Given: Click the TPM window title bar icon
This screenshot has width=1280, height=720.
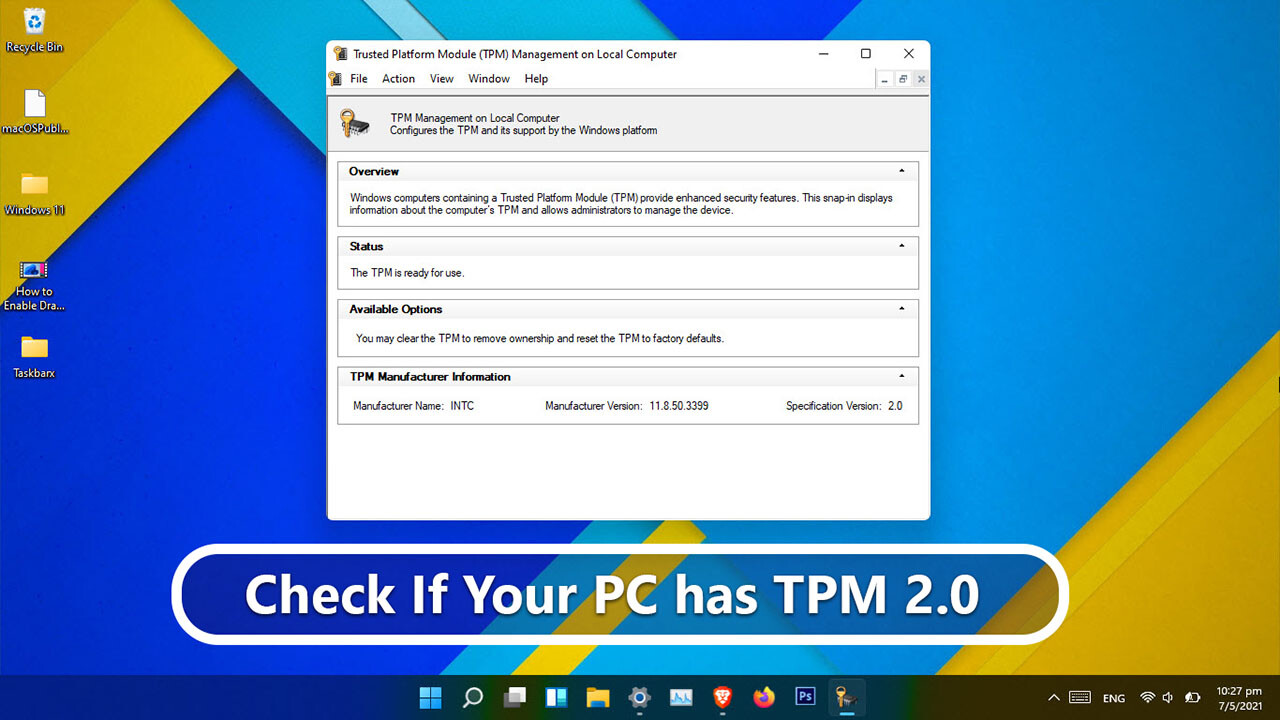Looking at the screenshot, I should tap(341, 54).
